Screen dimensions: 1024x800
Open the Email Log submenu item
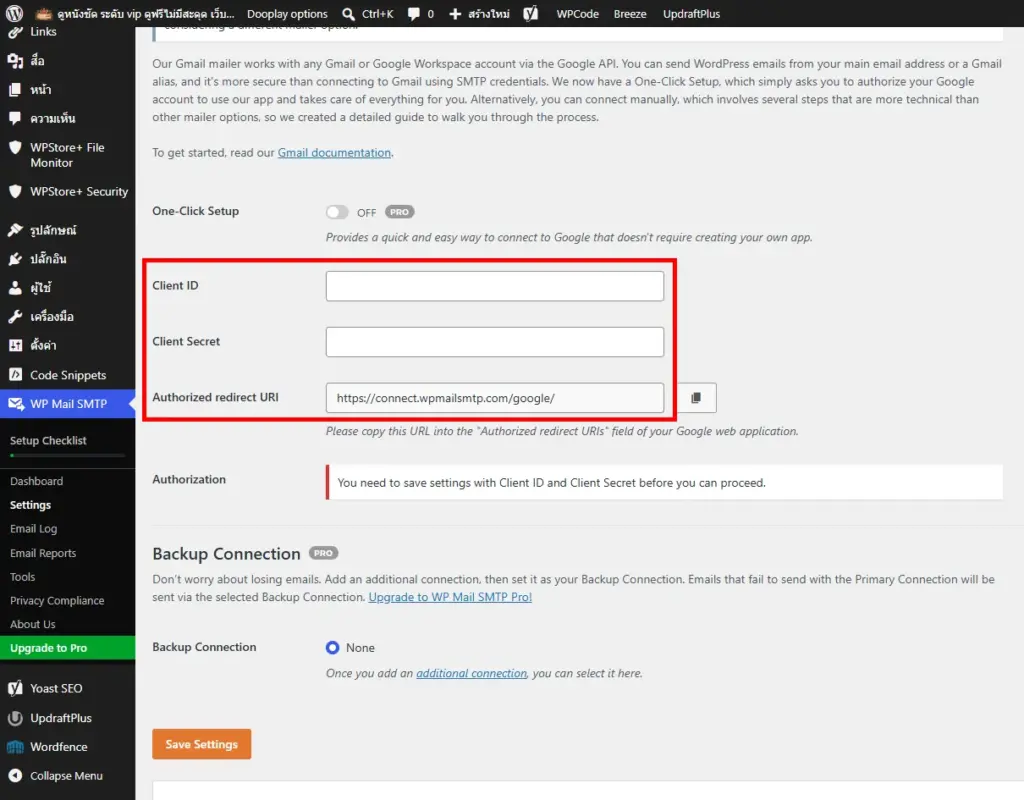pos(33,529)
